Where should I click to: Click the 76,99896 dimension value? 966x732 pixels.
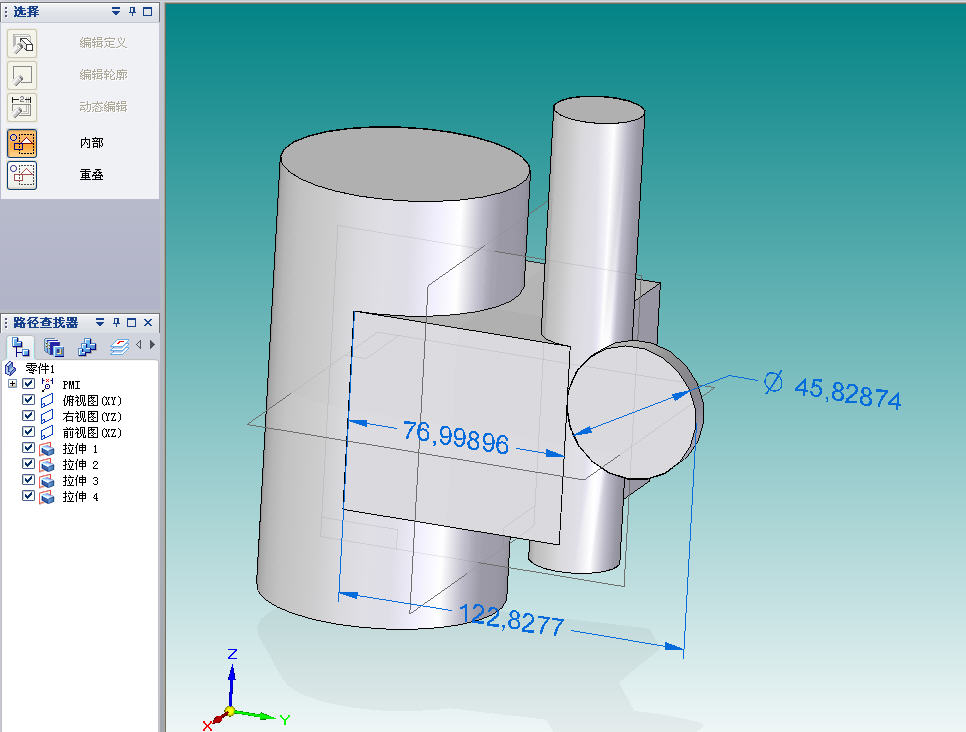[x=456, y=437]
